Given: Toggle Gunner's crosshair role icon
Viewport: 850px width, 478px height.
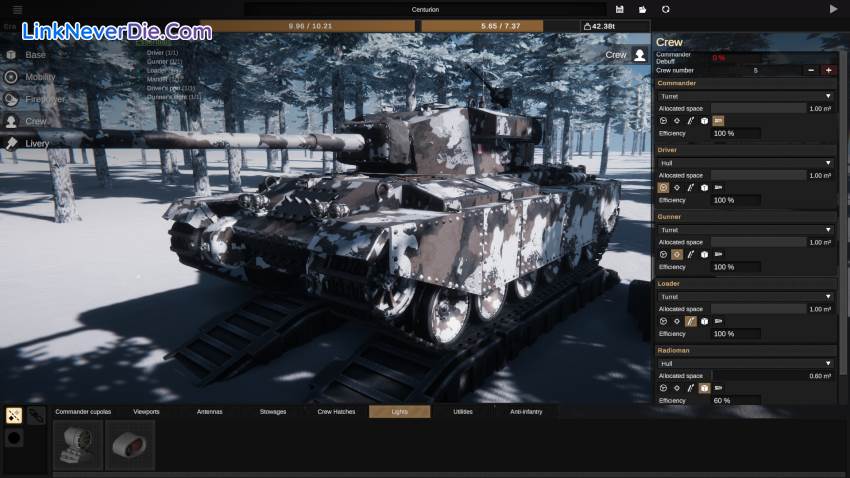Looking at the screenshot, I should [x=677, y=254].
